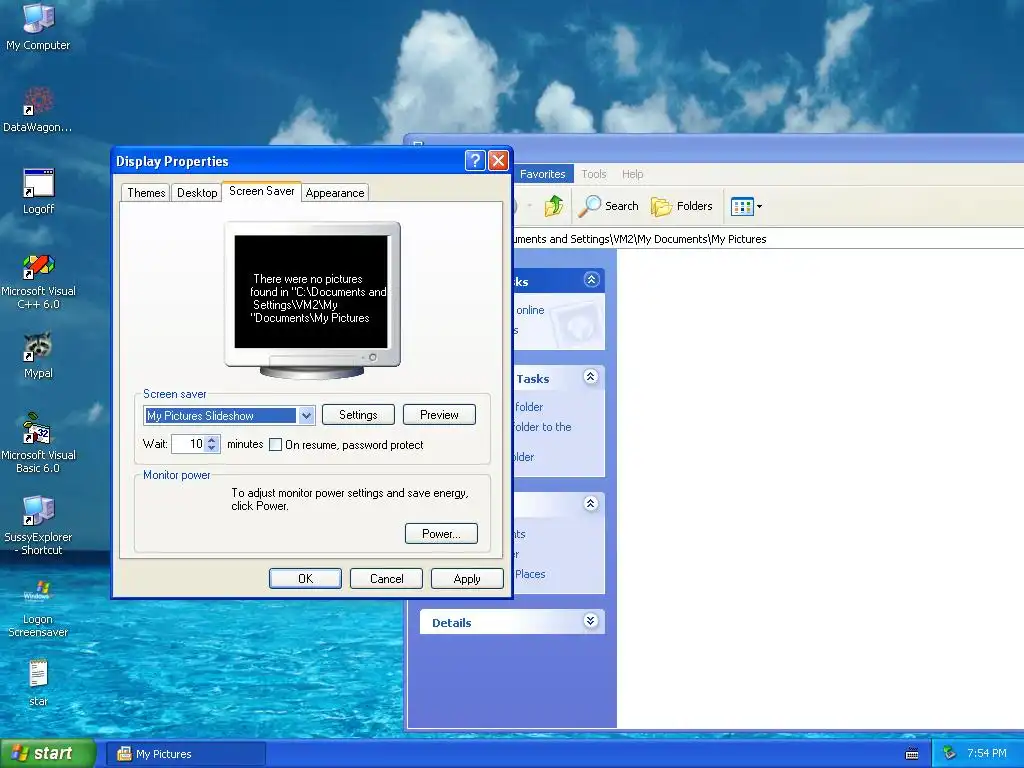Click the Wait minutes input field
Viewport: 1024px width, 768px height.
click(x=189, y=444)
